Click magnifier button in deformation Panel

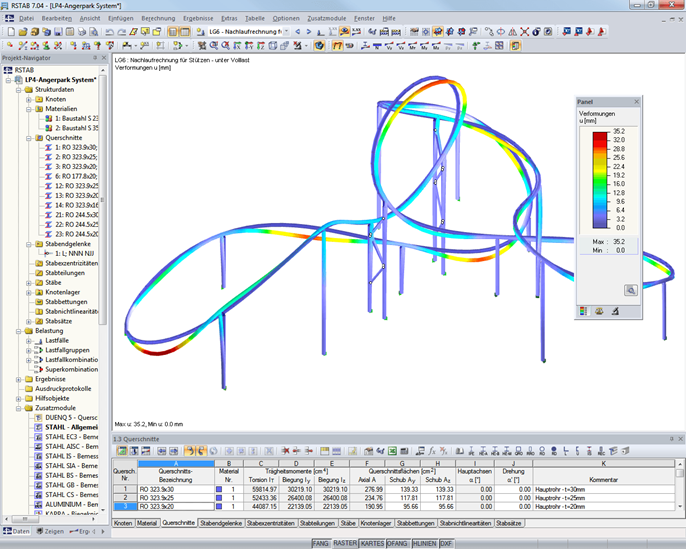(630, 290)
